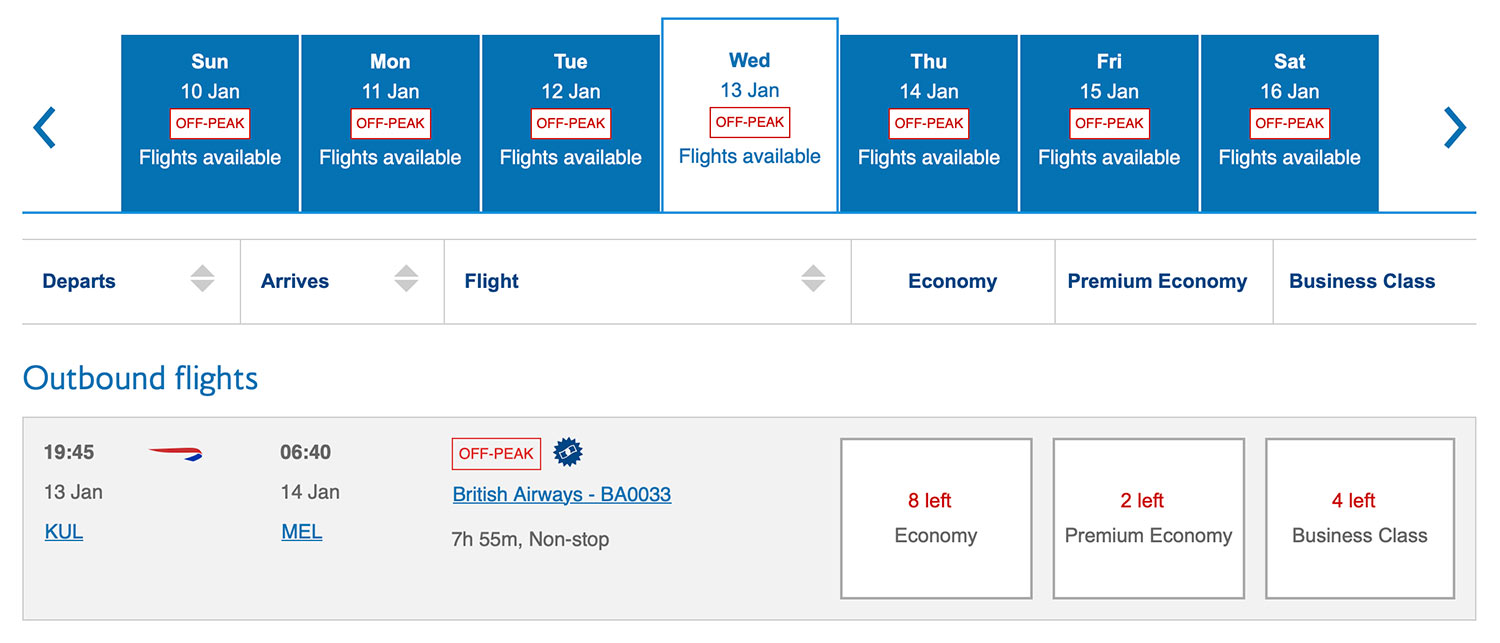Select Sun 10 Jan date tab
The width and height of the screenshot is (1500, 643).
tap(210, 124)
